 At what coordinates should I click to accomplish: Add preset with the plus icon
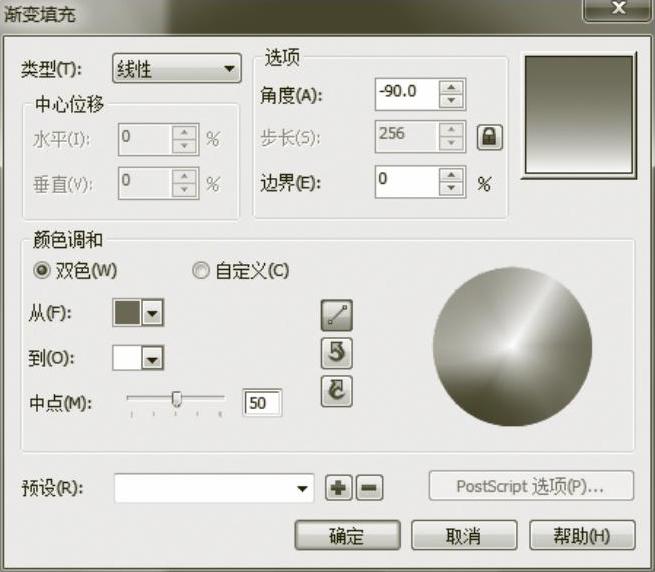click(x=338, y=488)
